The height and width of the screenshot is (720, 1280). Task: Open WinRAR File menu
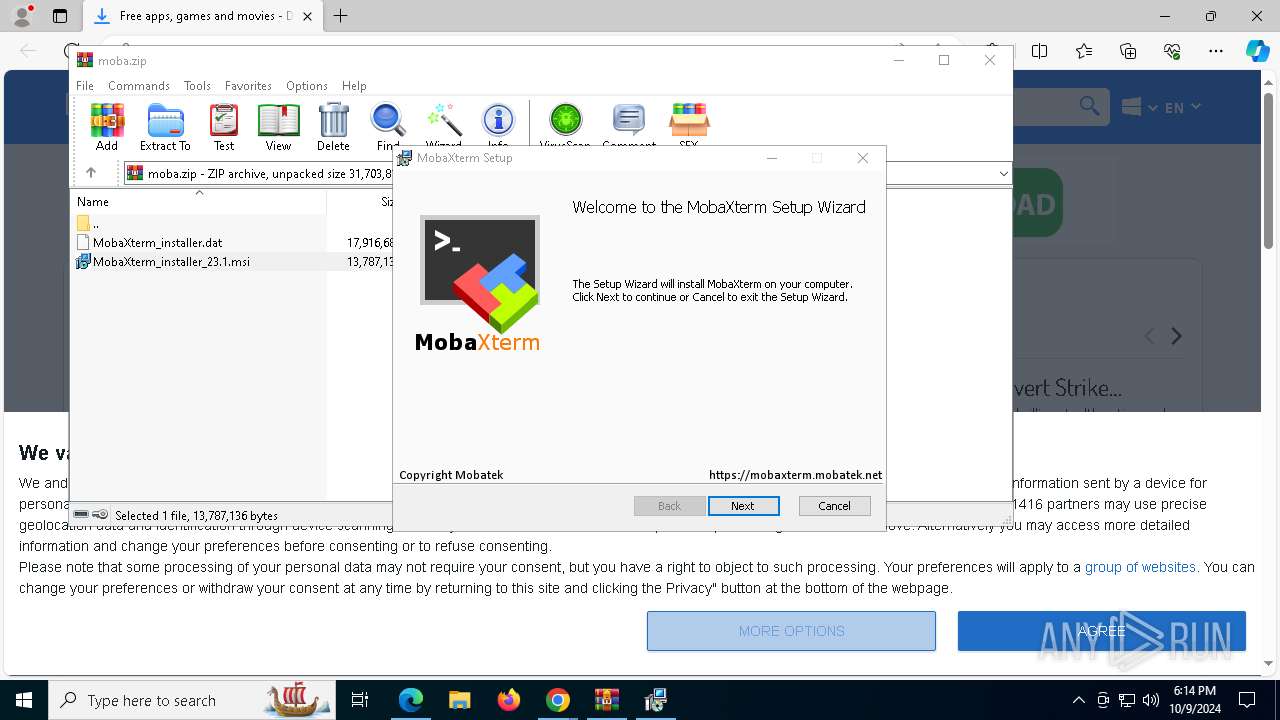point(85,86)
